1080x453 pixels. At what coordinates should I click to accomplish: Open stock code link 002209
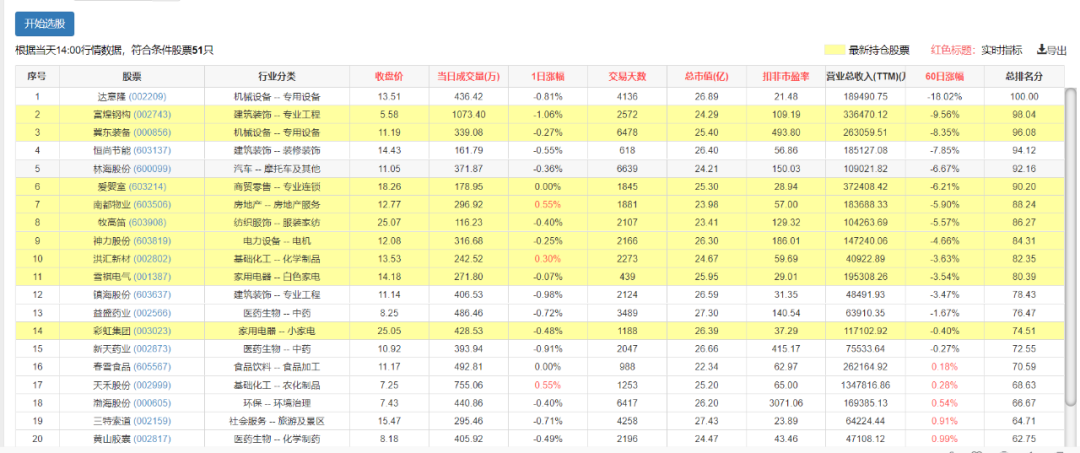[145, 96]
